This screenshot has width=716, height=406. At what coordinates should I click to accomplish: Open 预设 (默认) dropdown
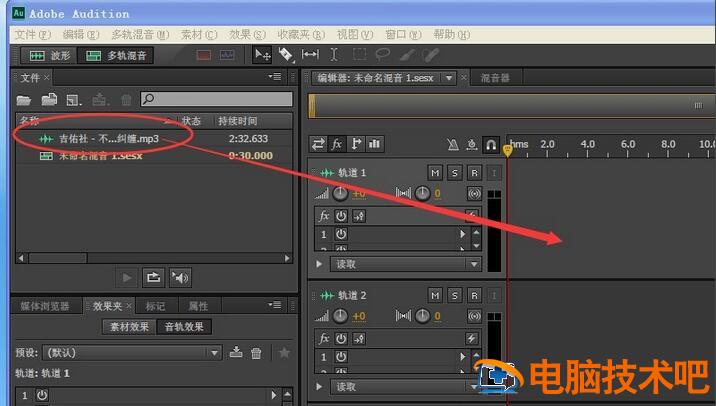point(132,353)
